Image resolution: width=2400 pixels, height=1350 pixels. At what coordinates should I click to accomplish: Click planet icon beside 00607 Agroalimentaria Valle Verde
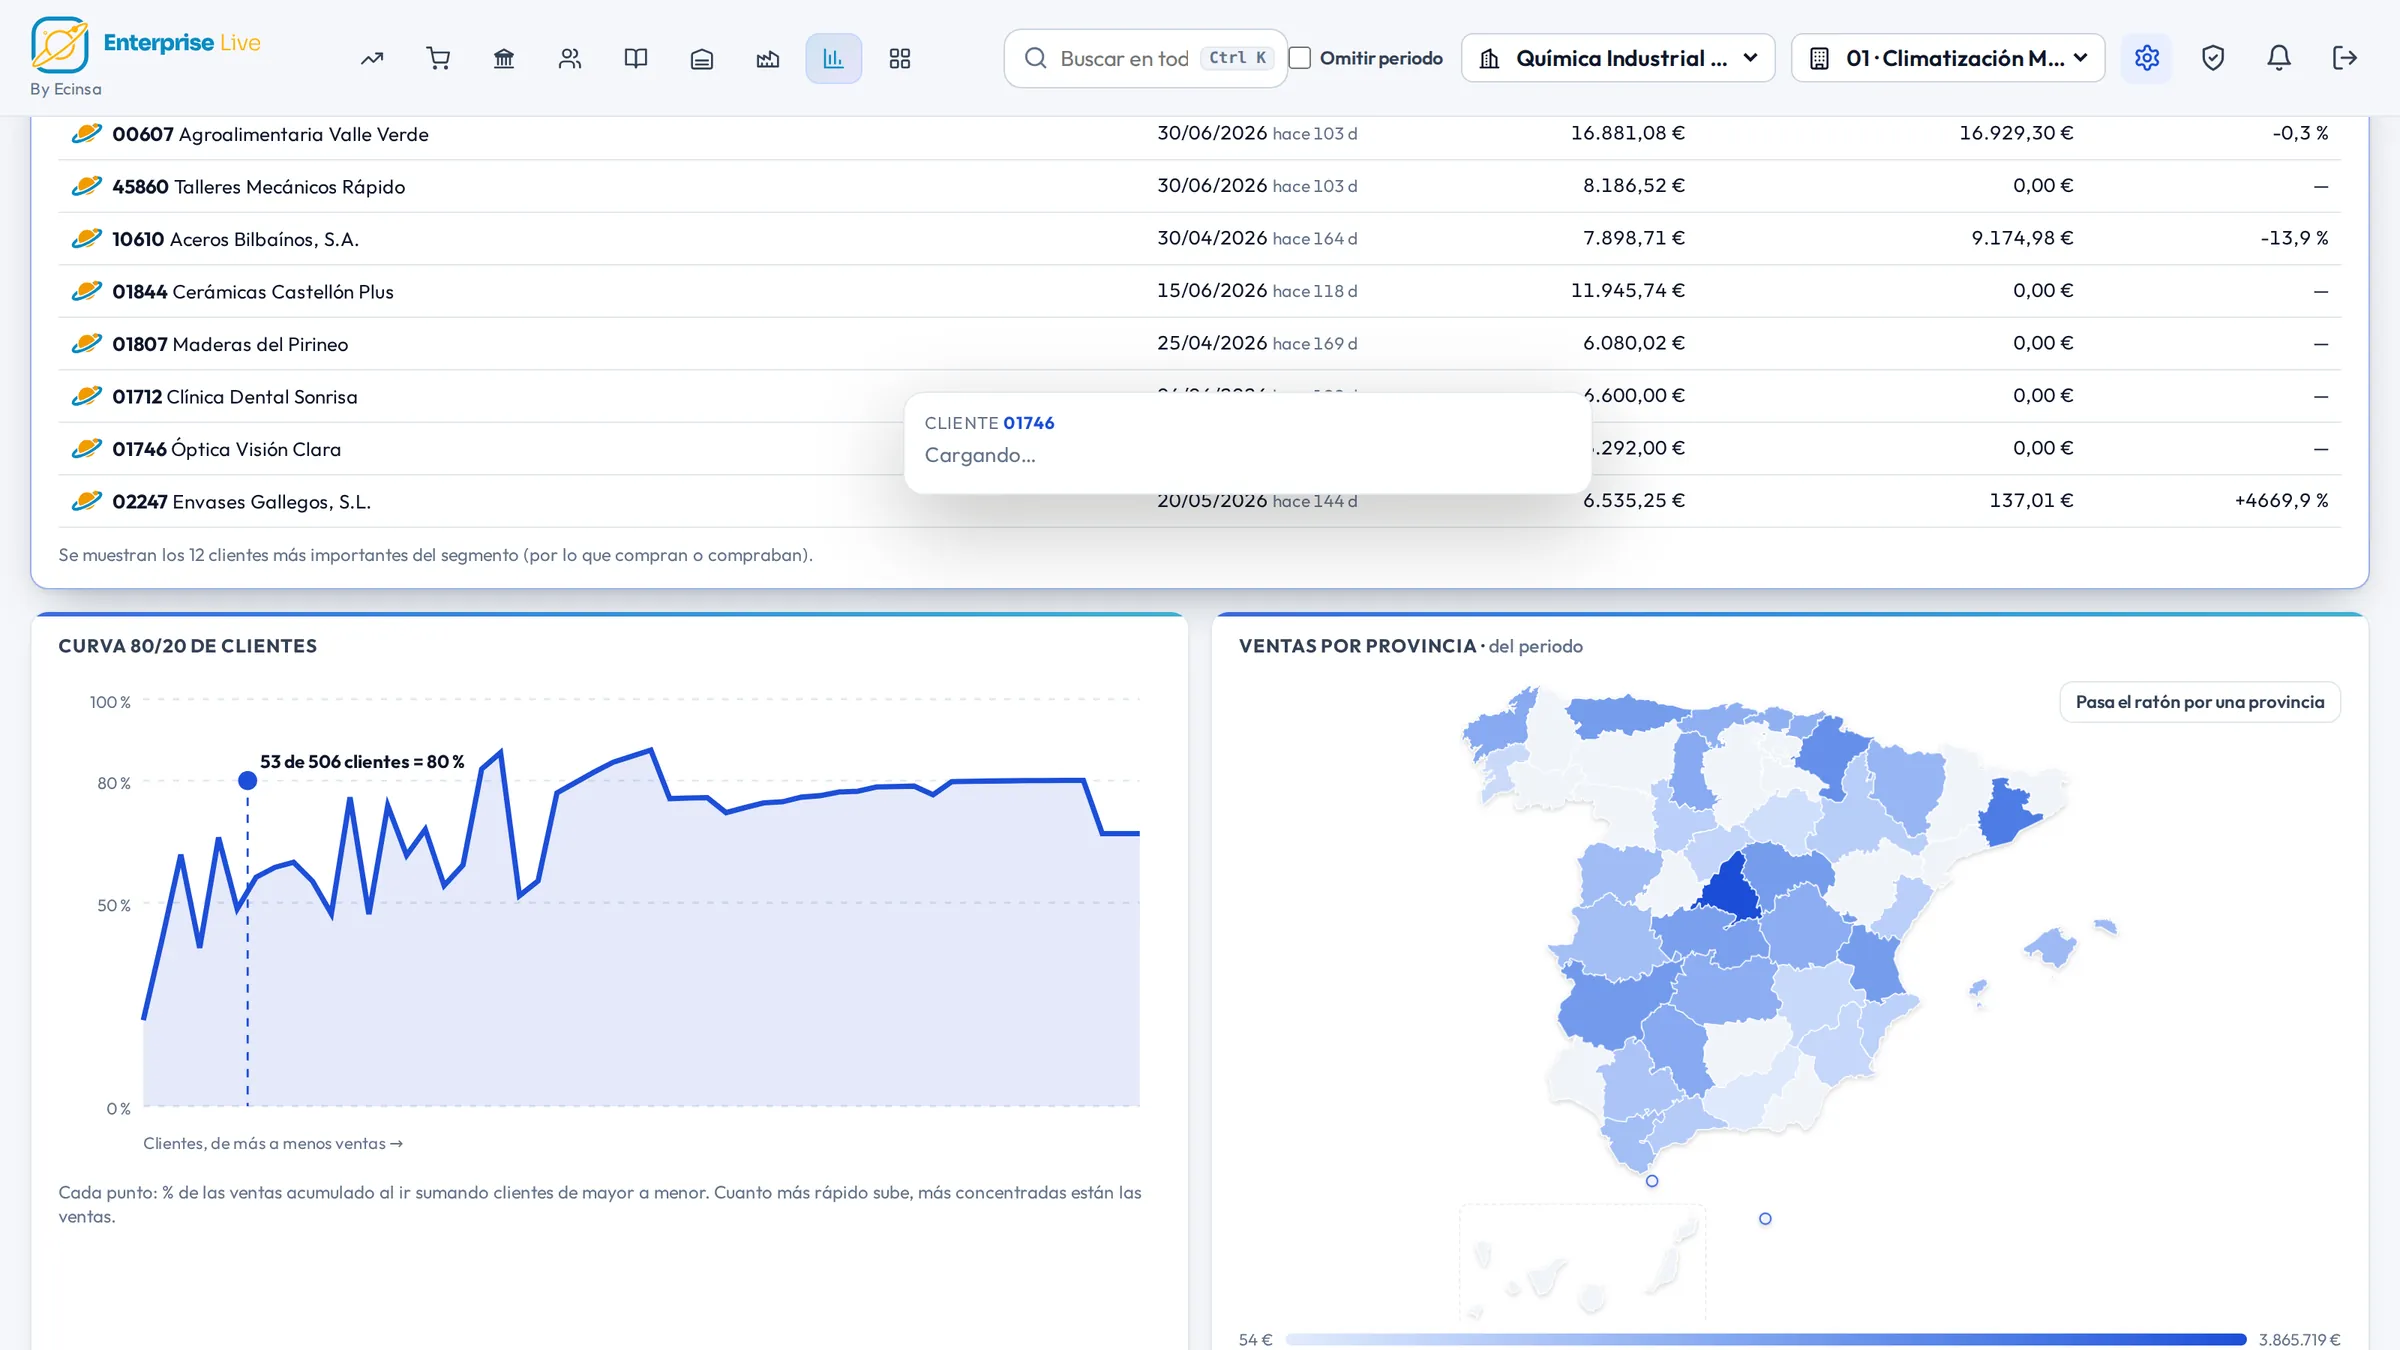coord(87,133)
